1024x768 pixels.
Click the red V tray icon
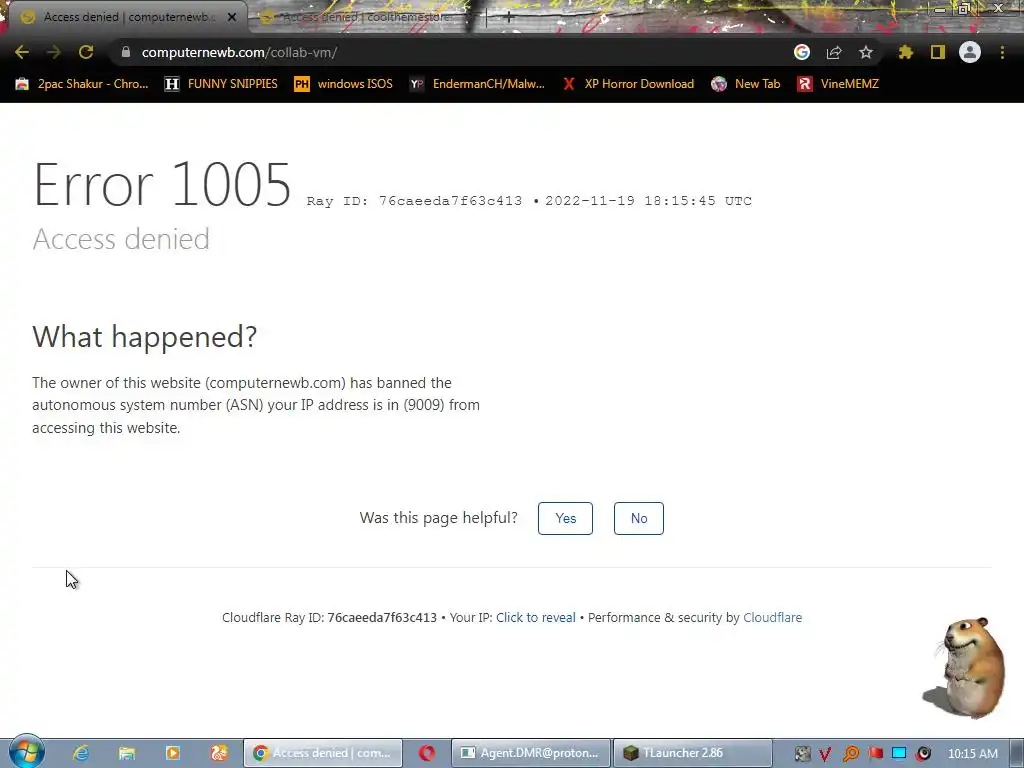(825, 754)
